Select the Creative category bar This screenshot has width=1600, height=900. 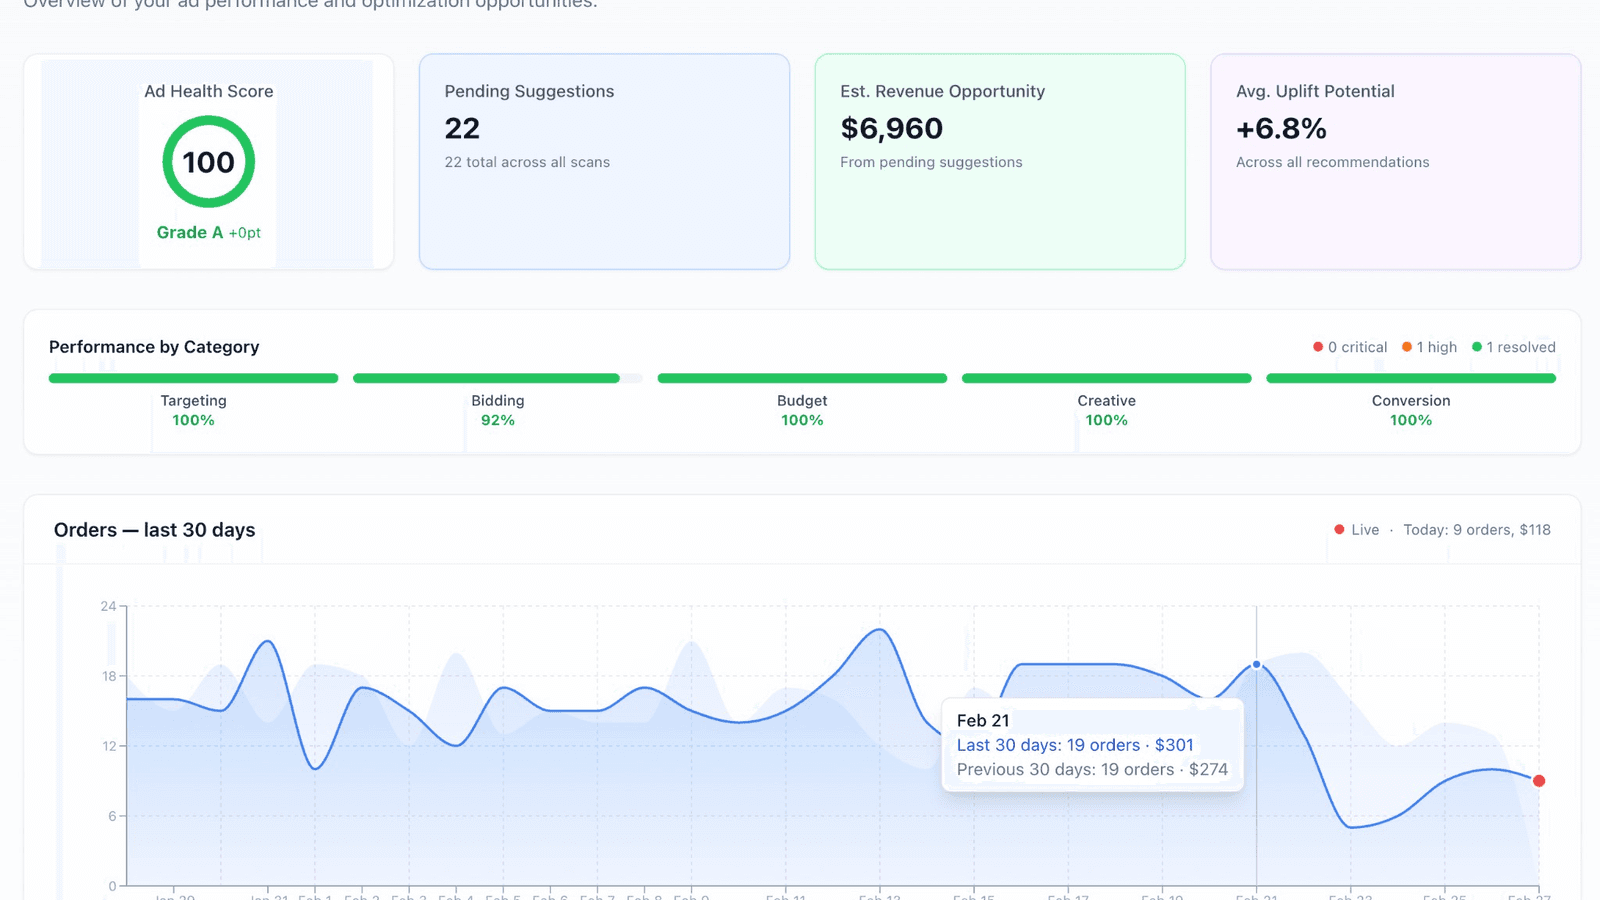click(1107, 378)
